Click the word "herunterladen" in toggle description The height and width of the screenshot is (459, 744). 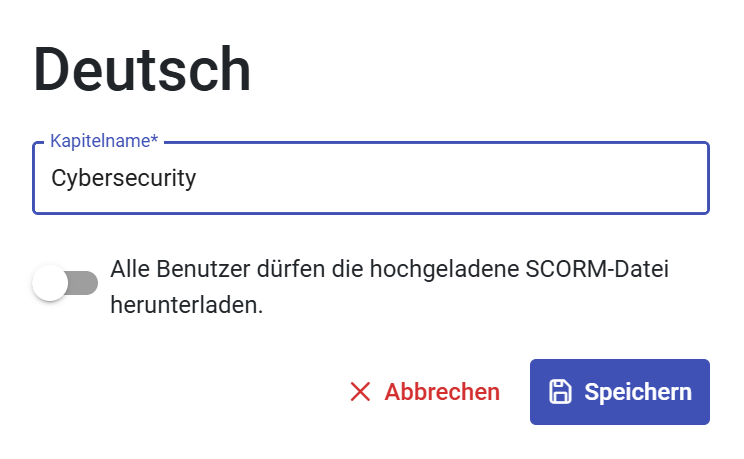(185, 306)
